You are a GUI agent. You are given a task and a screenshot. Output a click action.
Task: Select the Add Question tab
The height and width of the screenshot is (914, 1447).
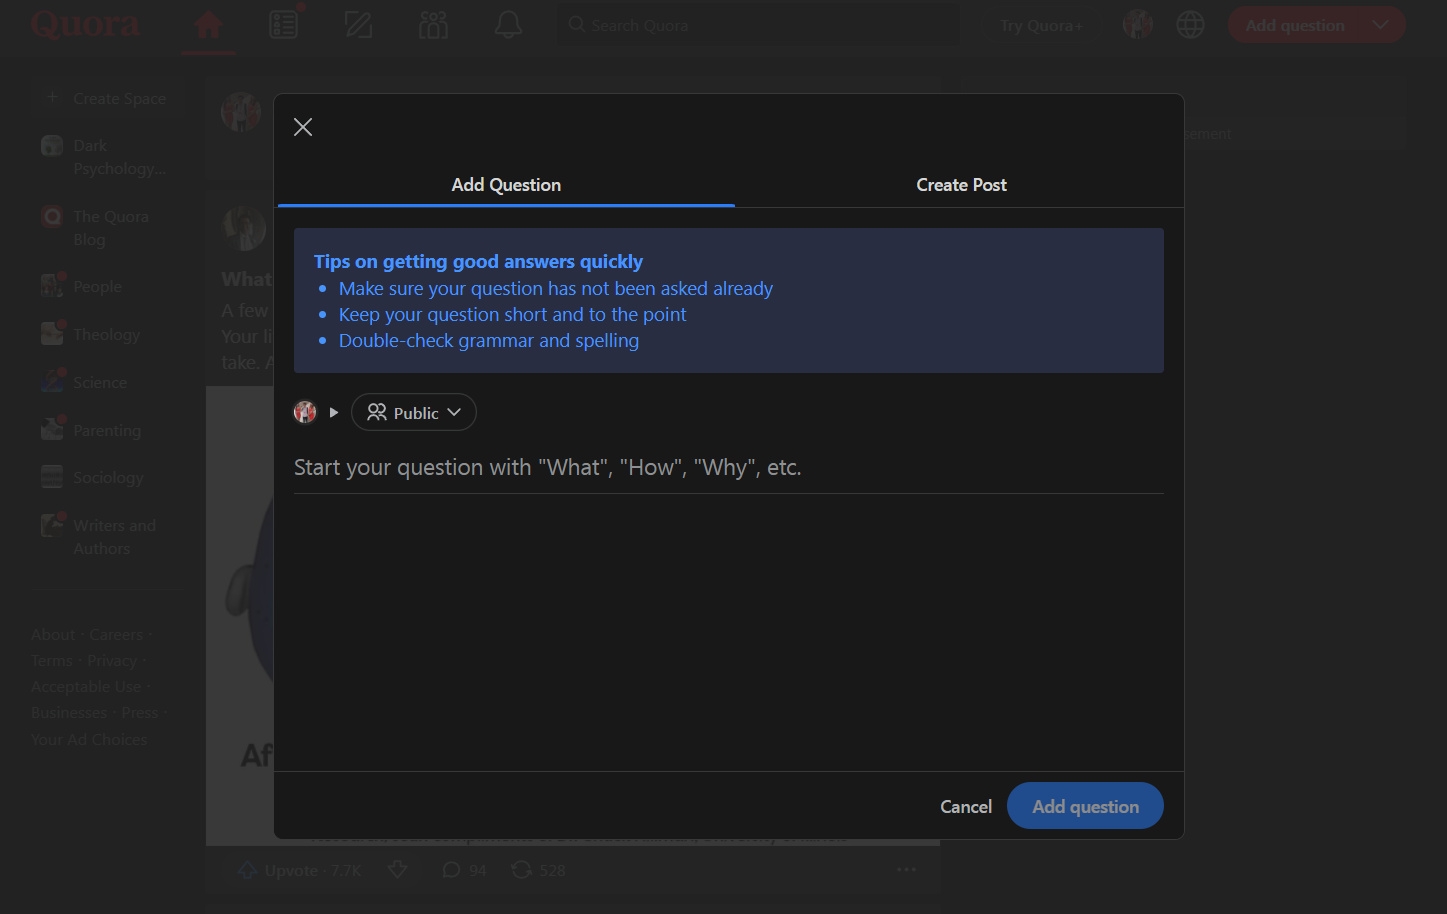tap(506, 185)
